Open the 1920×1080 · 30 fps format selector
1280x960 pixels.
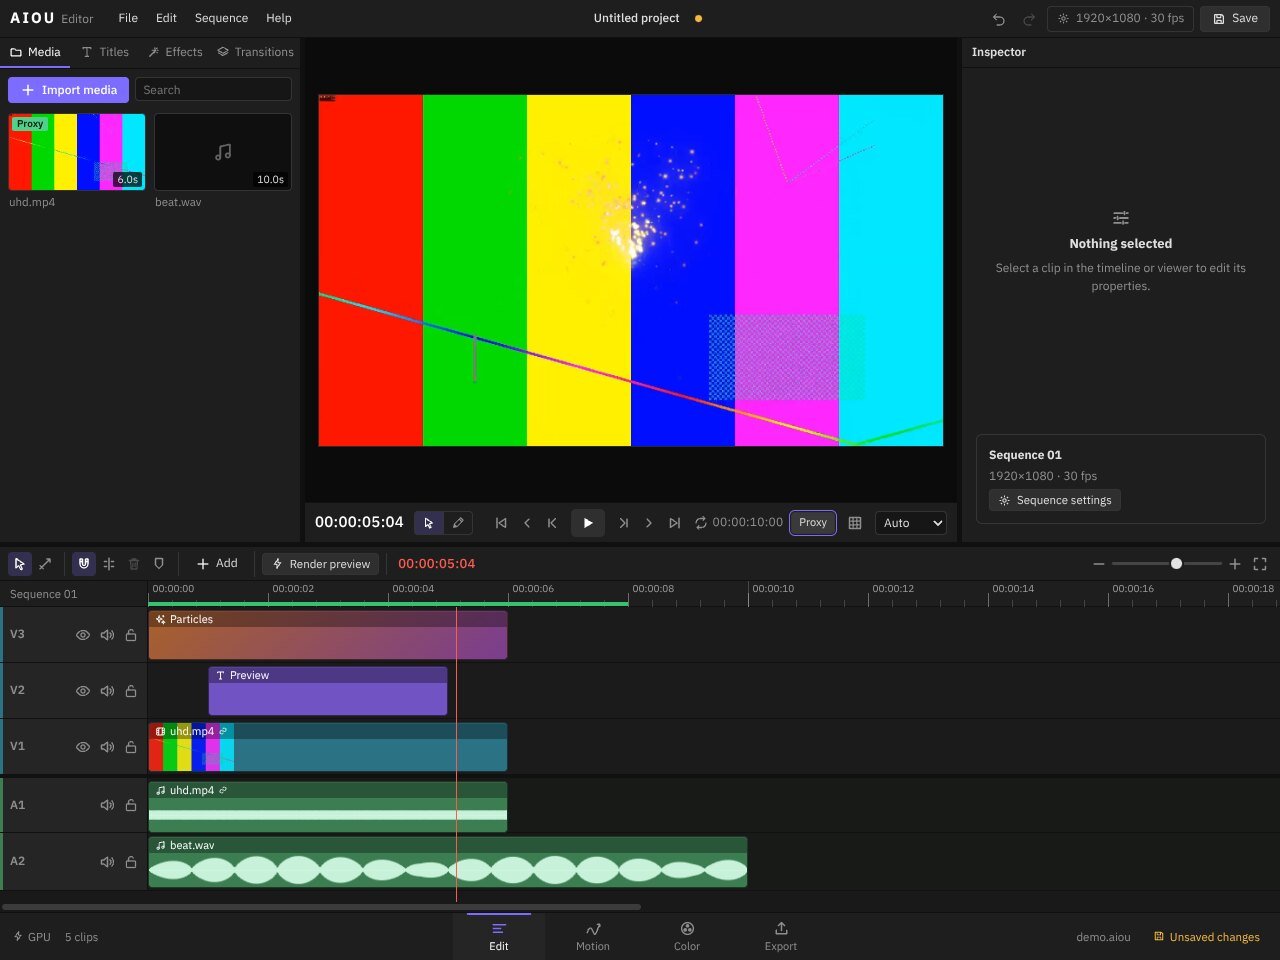point(1120,18)
